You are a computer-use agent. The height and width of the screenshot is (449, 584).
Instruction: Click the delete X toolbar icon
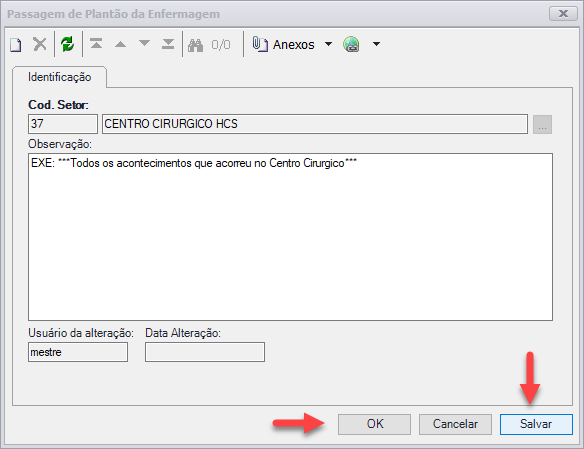pos(39,44)
